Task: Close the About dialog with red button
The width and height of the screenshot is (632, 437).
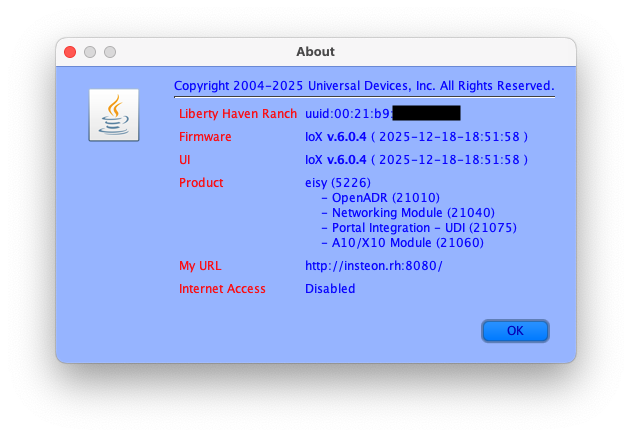Action: point(70,52)
